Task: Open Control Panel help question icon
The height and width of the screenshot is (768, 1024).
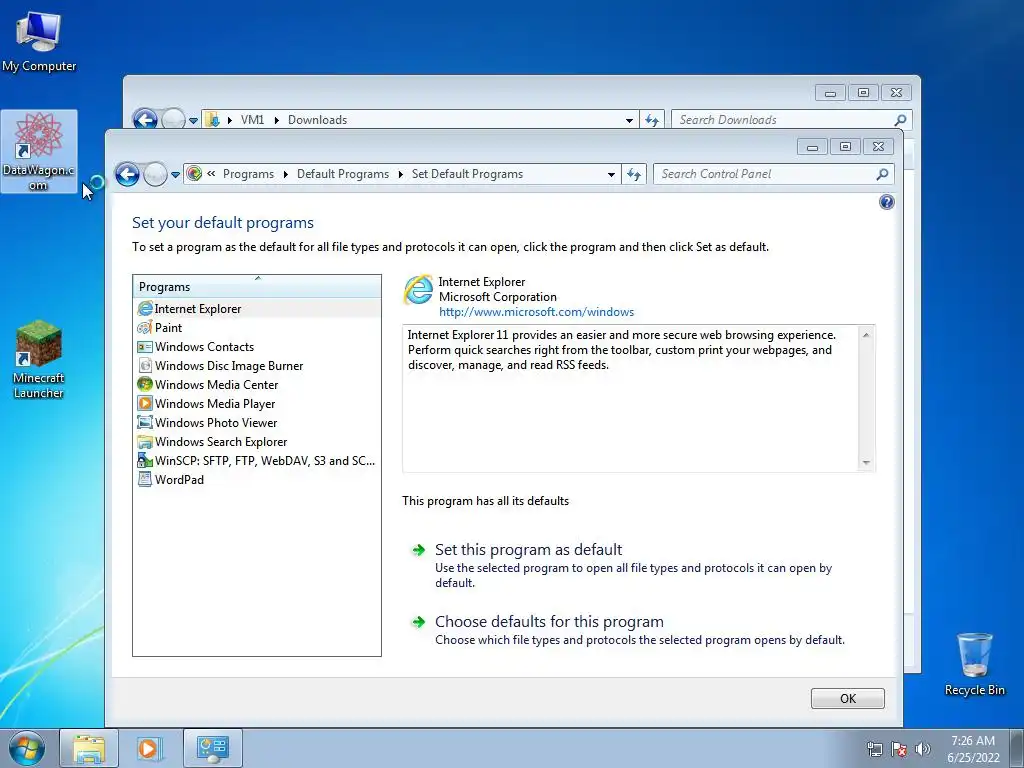Action: (x=886, y=202)
